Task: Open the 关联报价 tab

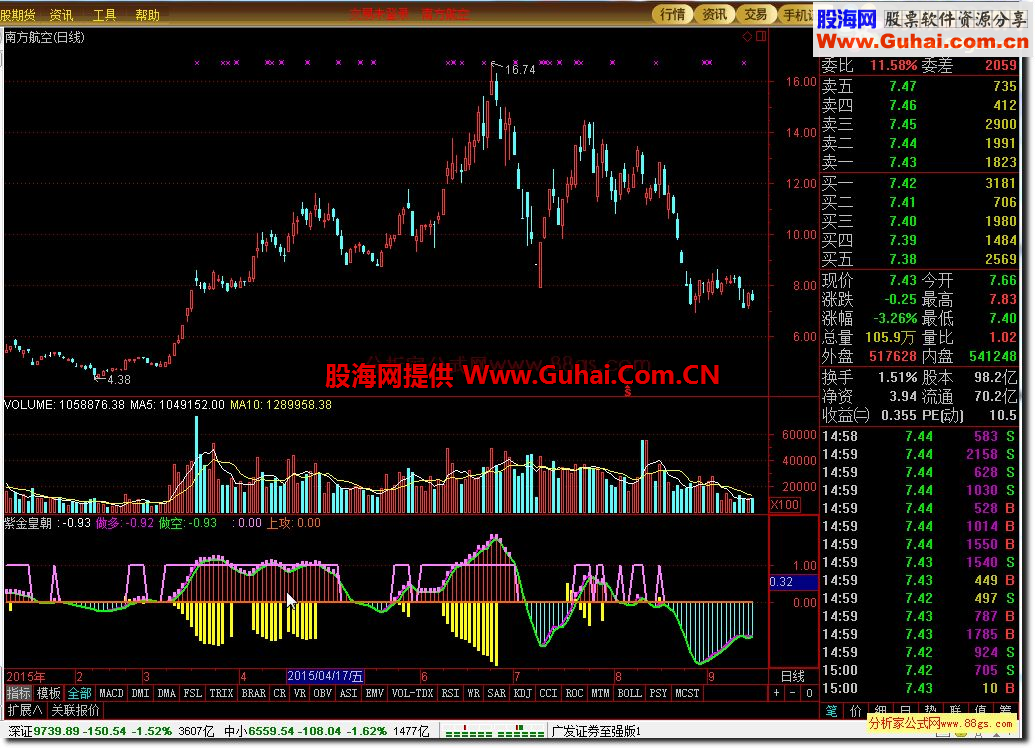Action: click(76, 710)
